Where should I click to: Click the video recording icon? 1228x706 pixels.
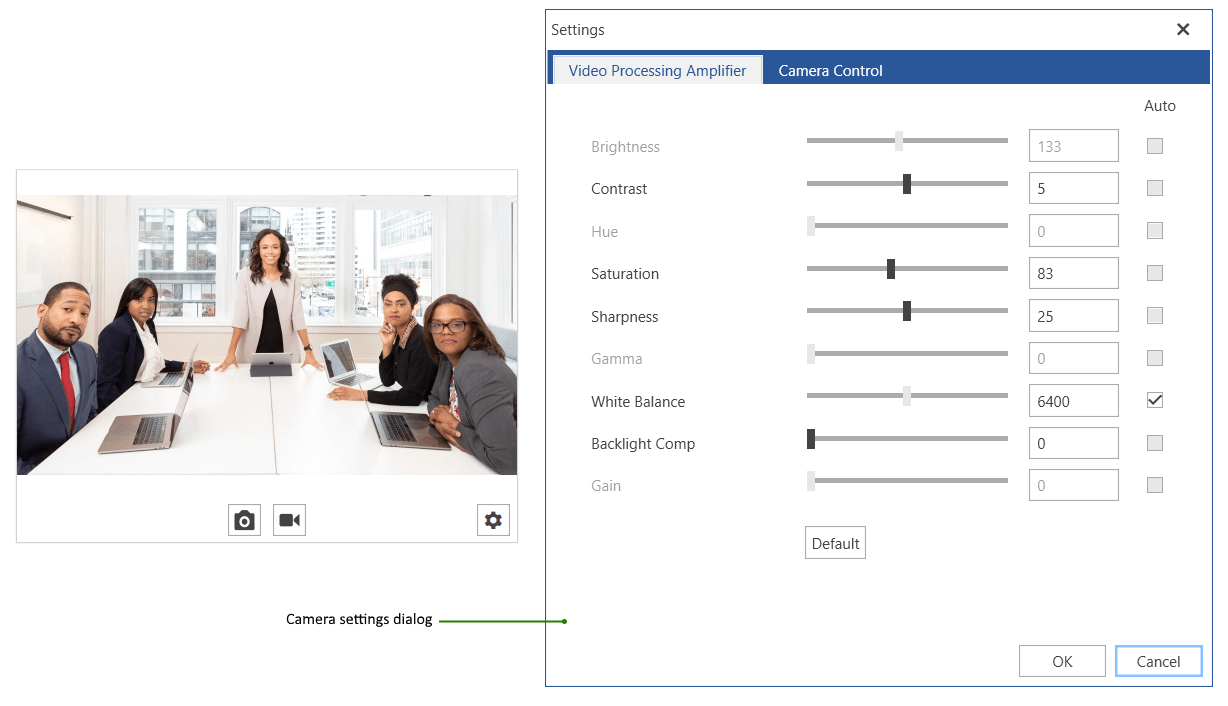pos(289,520)
